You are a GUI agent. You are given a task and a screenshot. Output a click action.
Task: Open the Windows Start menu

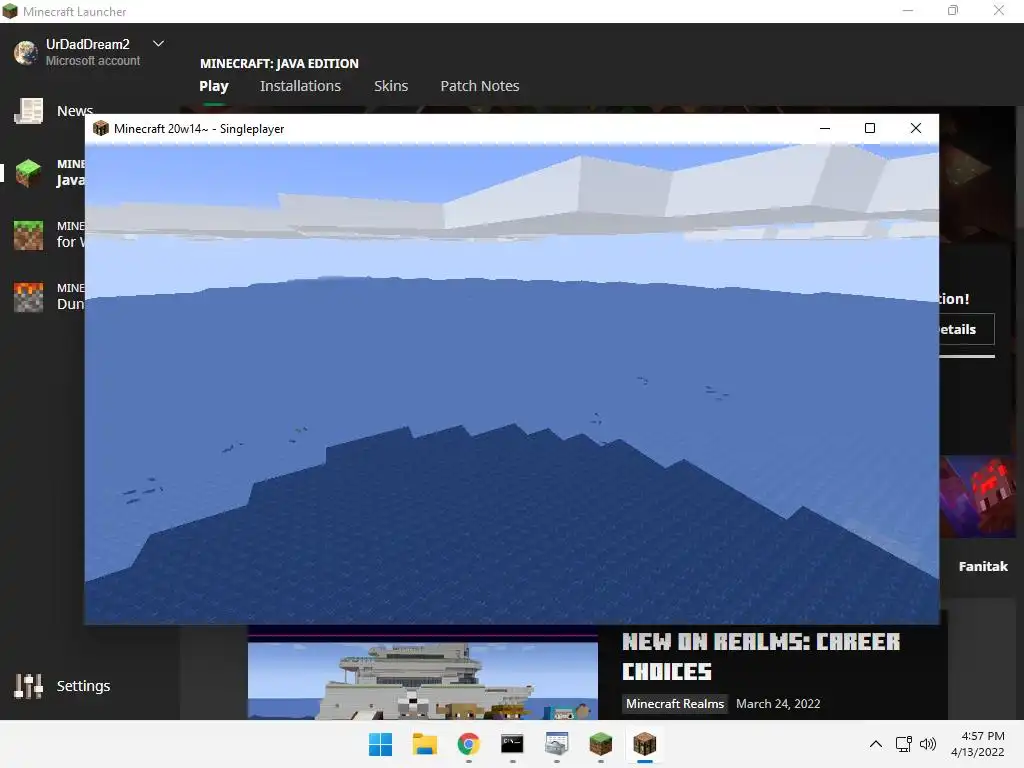coord(380,744)
